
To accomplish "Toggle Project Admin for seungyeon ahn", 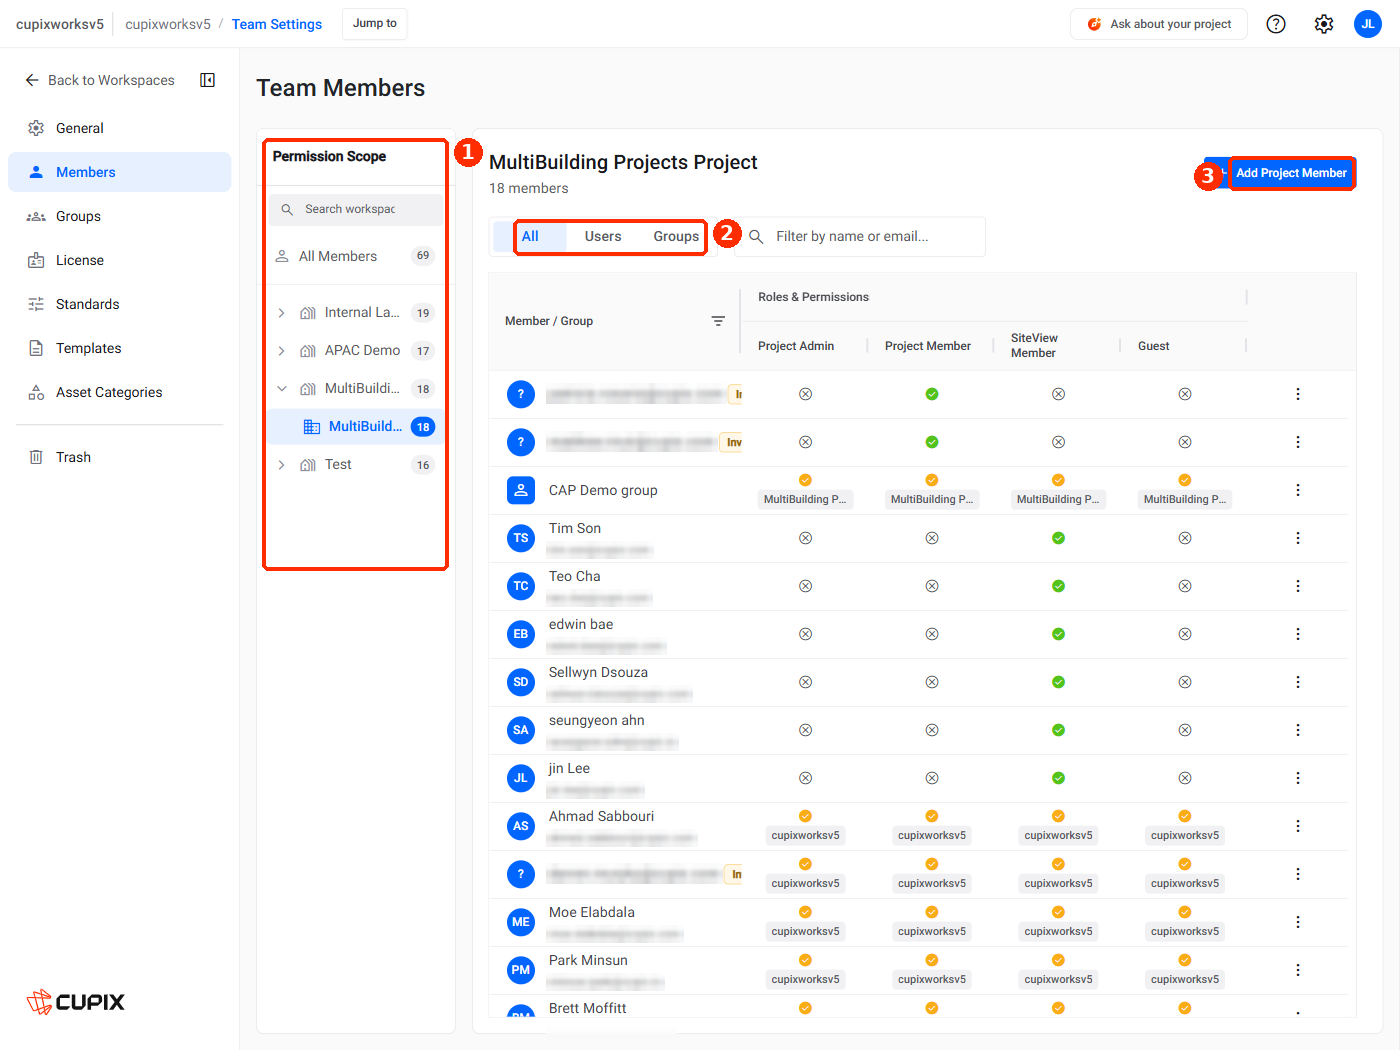I will (x=805, y=730).
